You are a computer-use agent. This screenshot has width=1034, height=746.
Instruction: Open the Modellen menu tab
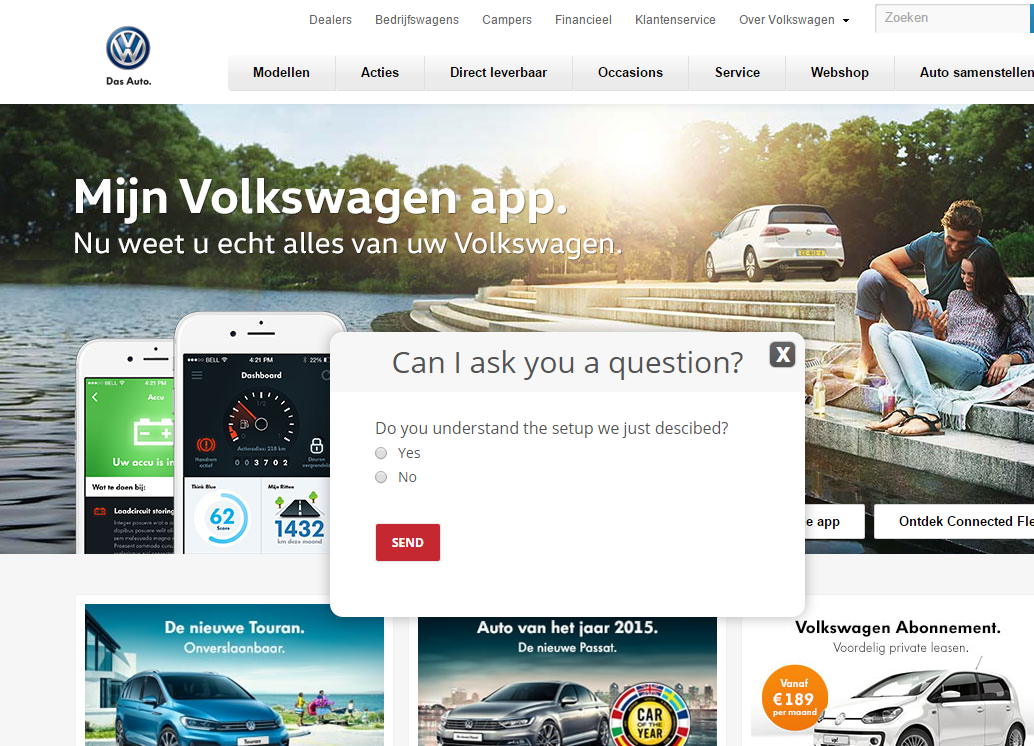(x=282, y=73)
